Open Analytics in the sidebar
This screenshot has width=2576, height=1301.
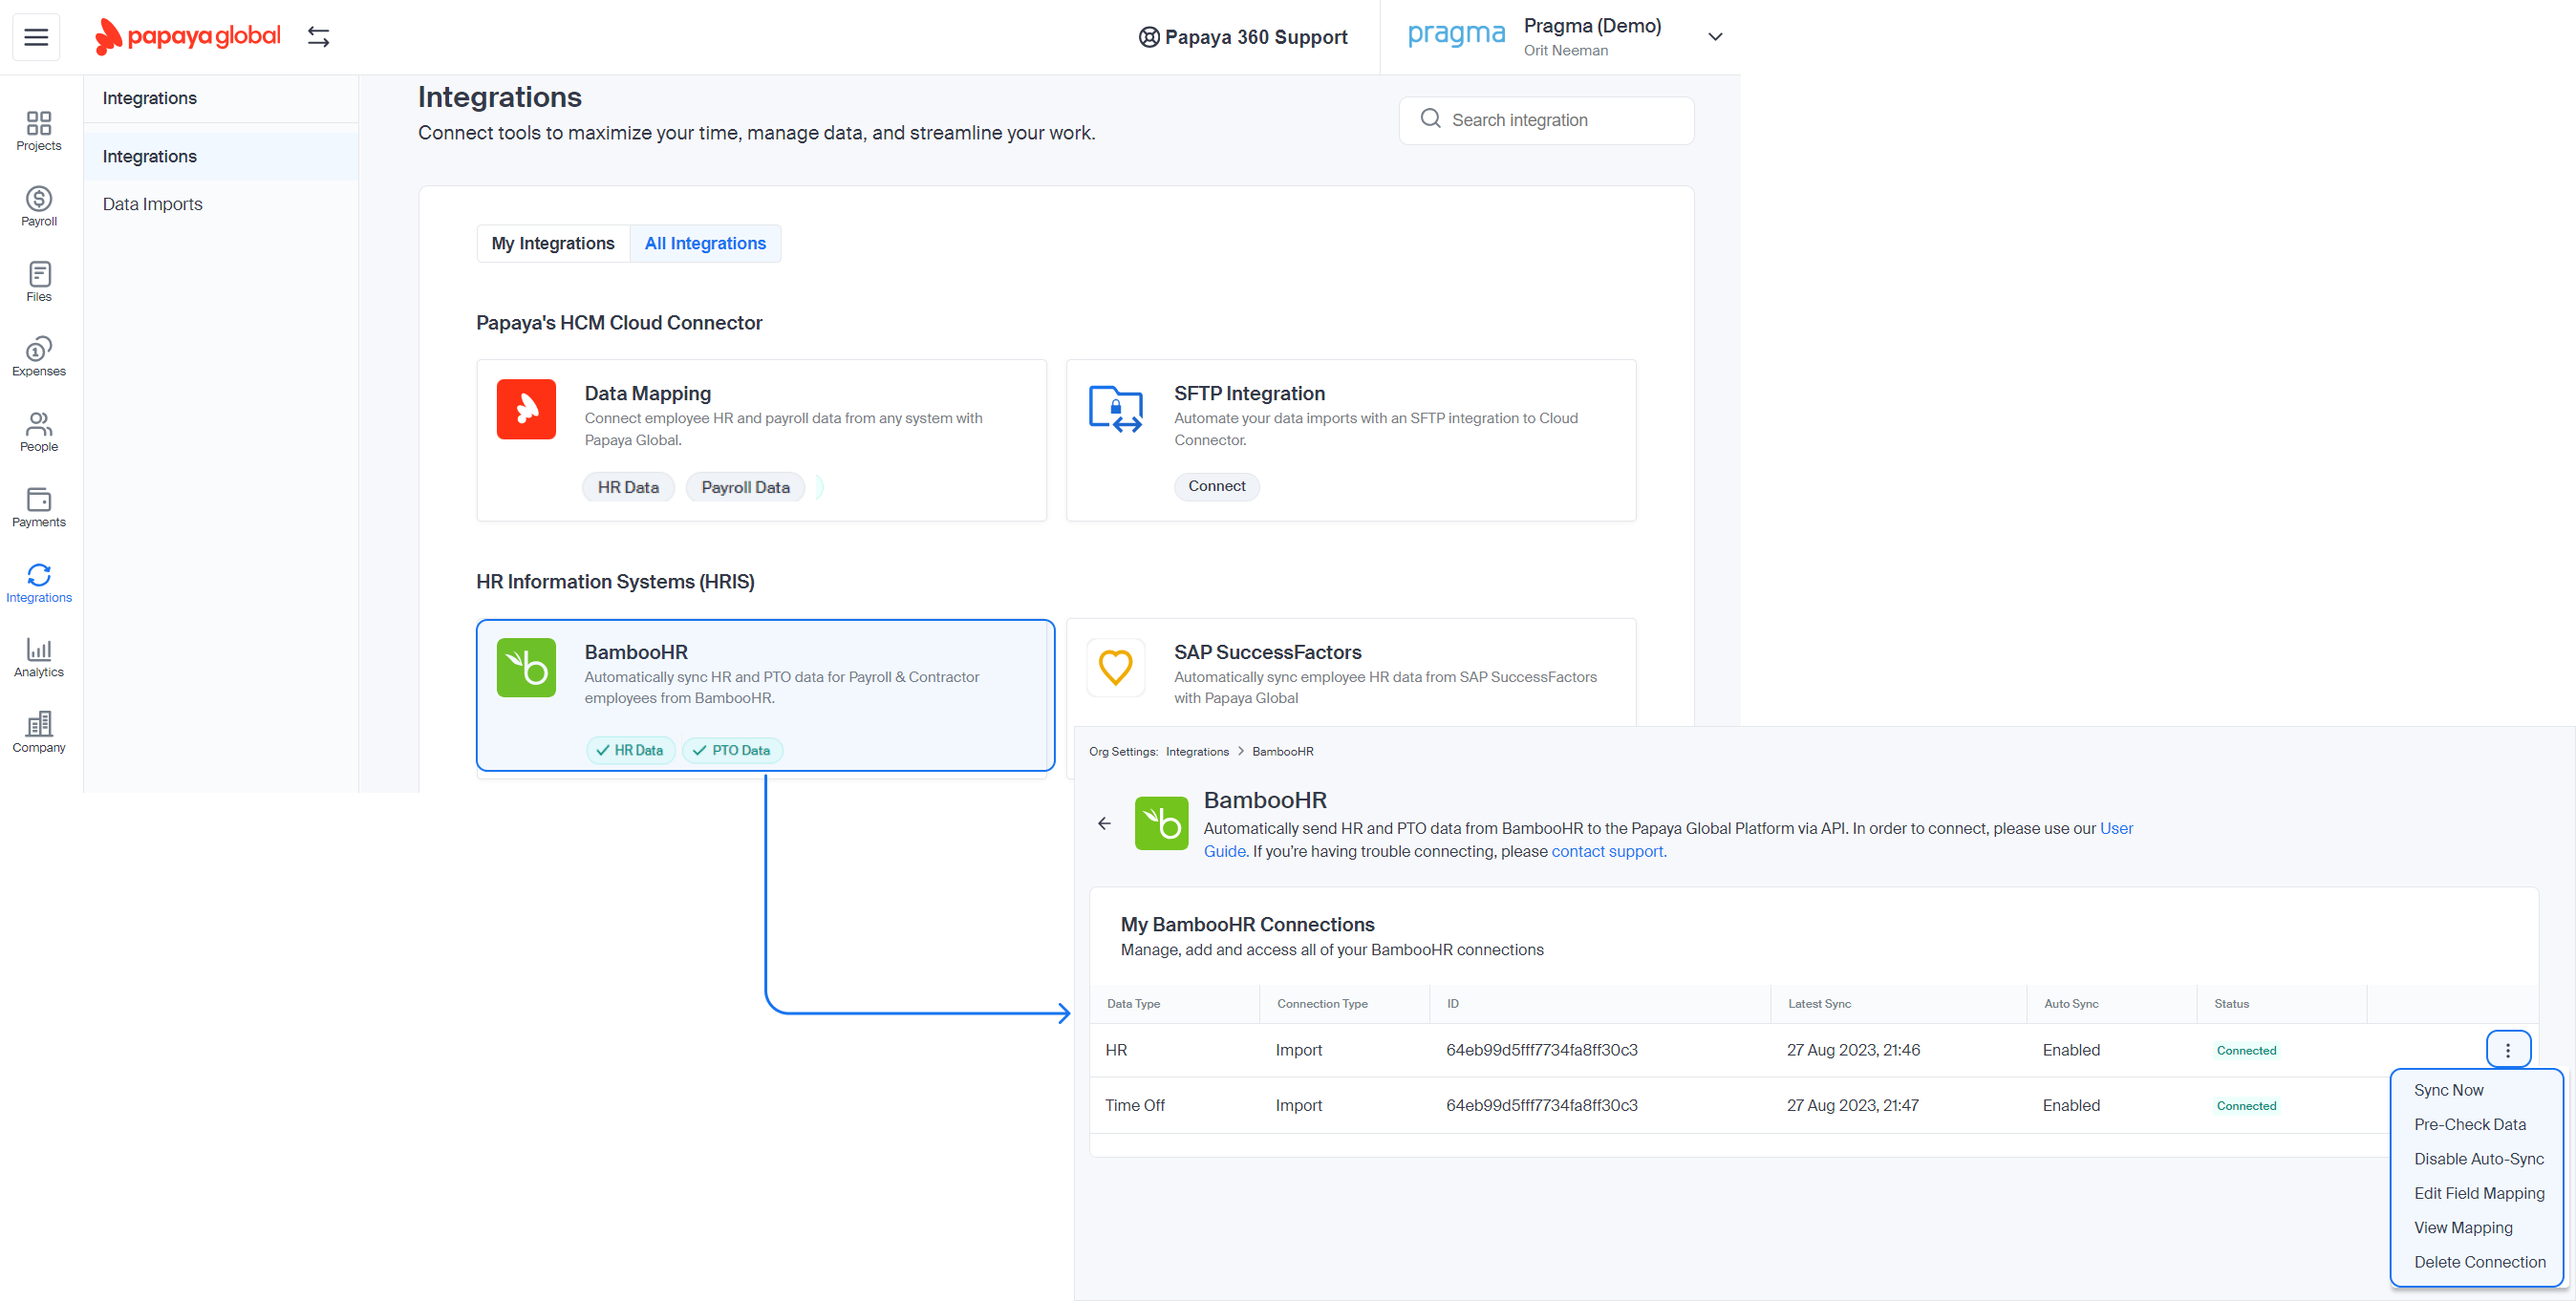39,657
